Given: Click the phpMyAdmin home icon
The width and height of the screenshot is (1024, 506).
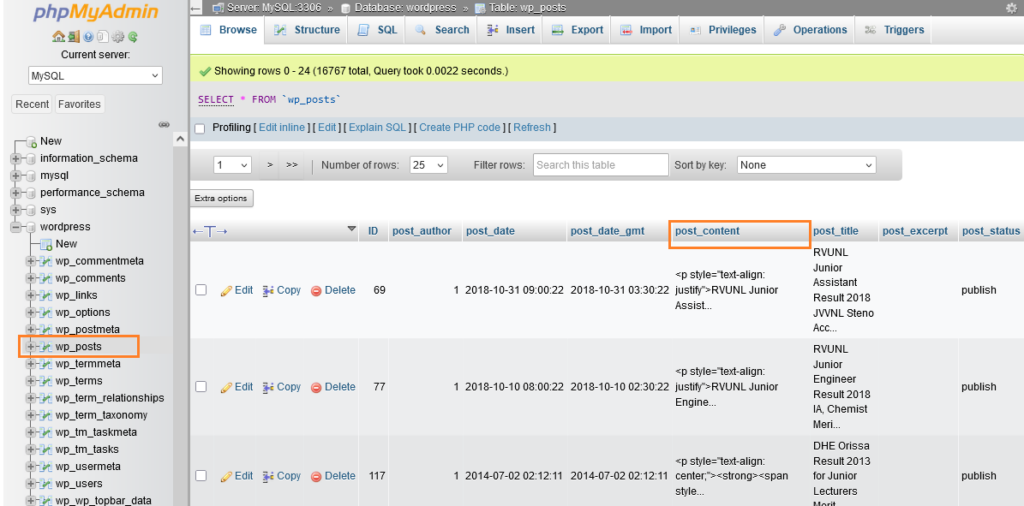Looking at the screenshot, I should tap(57, 37).
